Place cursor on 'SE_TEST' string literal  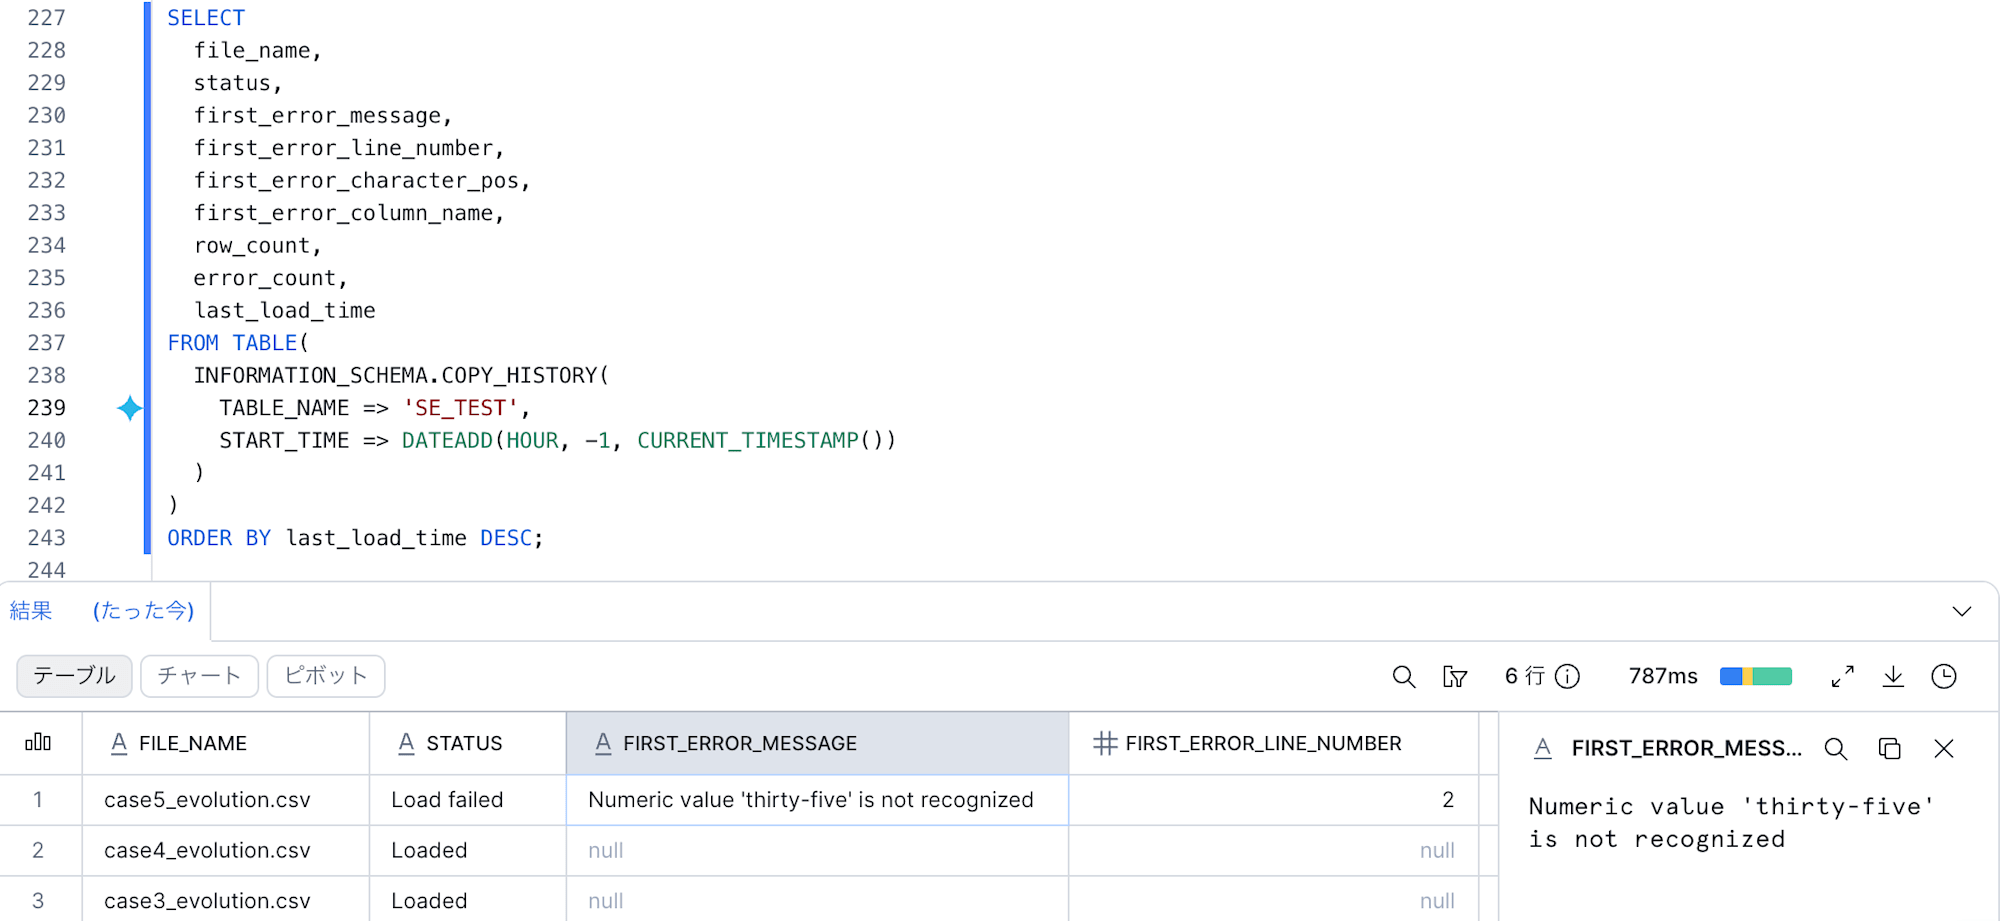[x=460, y=408]
